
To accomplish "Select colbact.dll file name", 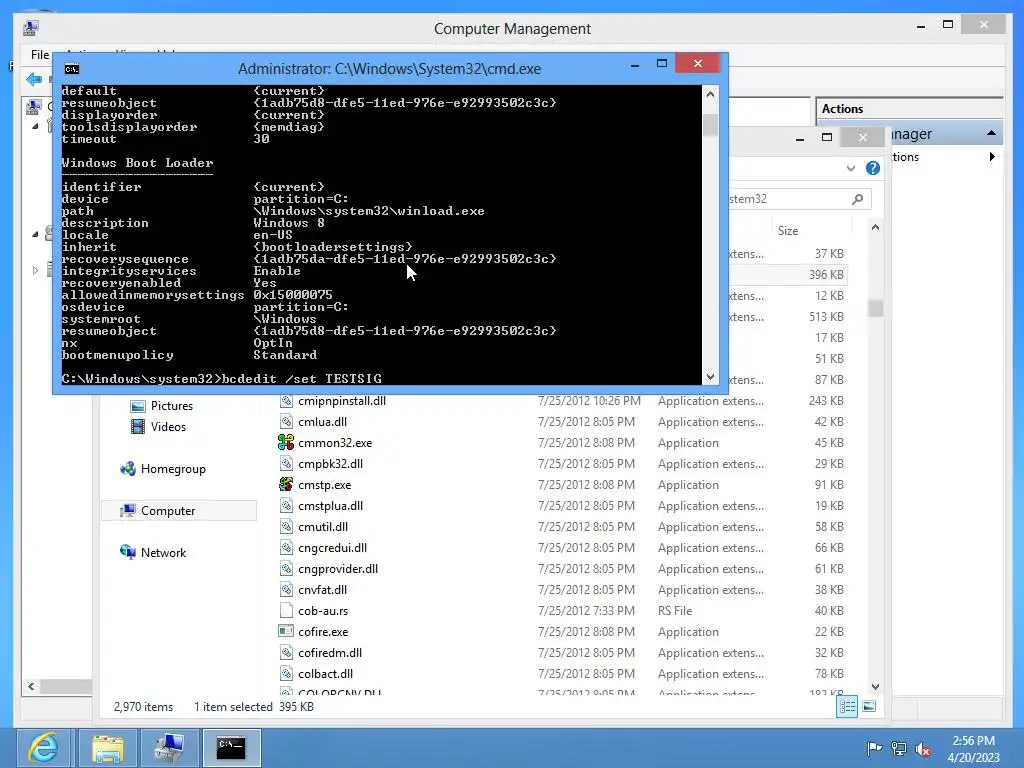I will point(325,673).
